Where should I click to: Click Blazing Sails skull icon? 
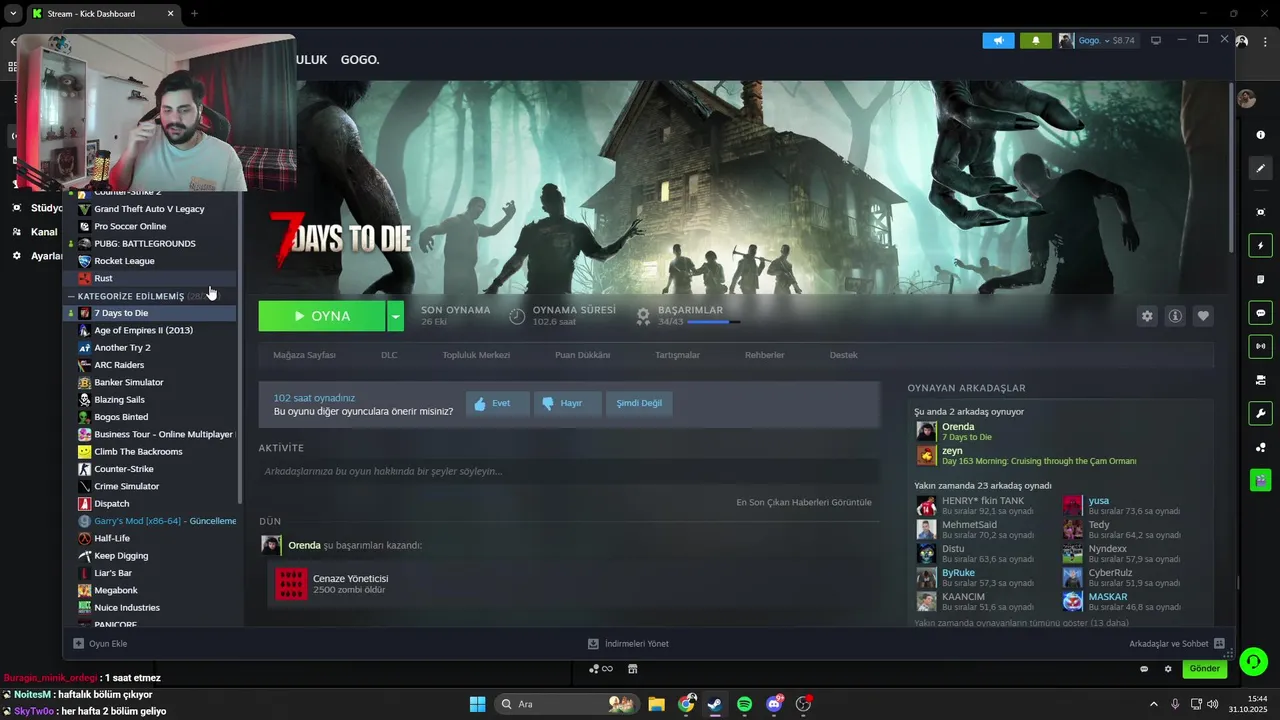pyautogui.click(x=84, y=400)
